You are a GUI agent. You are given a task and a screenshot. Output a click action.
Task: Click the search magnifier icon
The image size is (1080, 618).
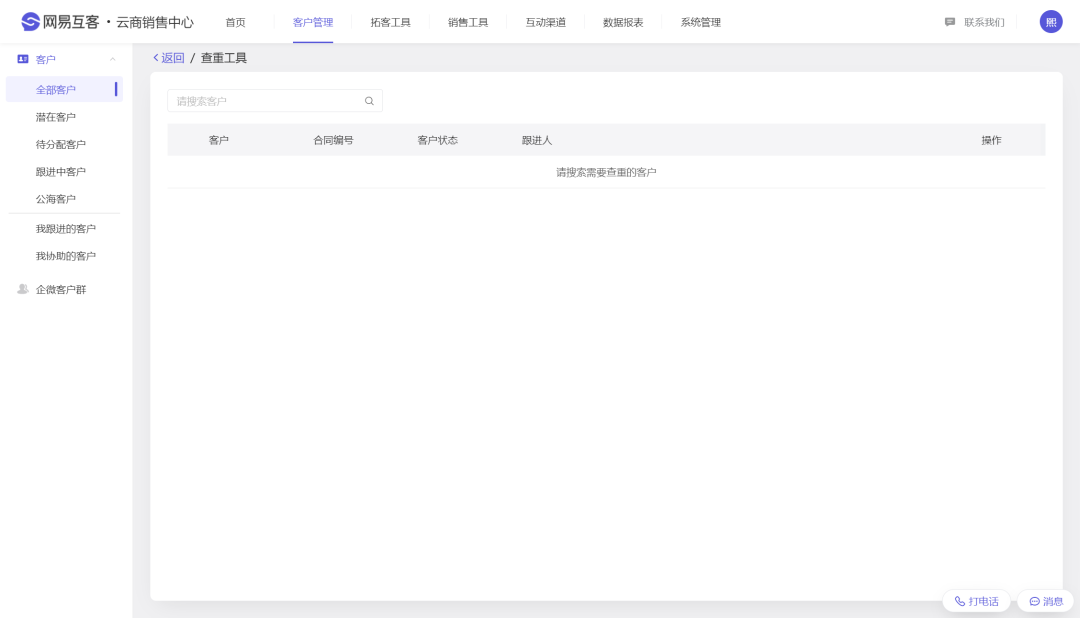click(369, 101)
